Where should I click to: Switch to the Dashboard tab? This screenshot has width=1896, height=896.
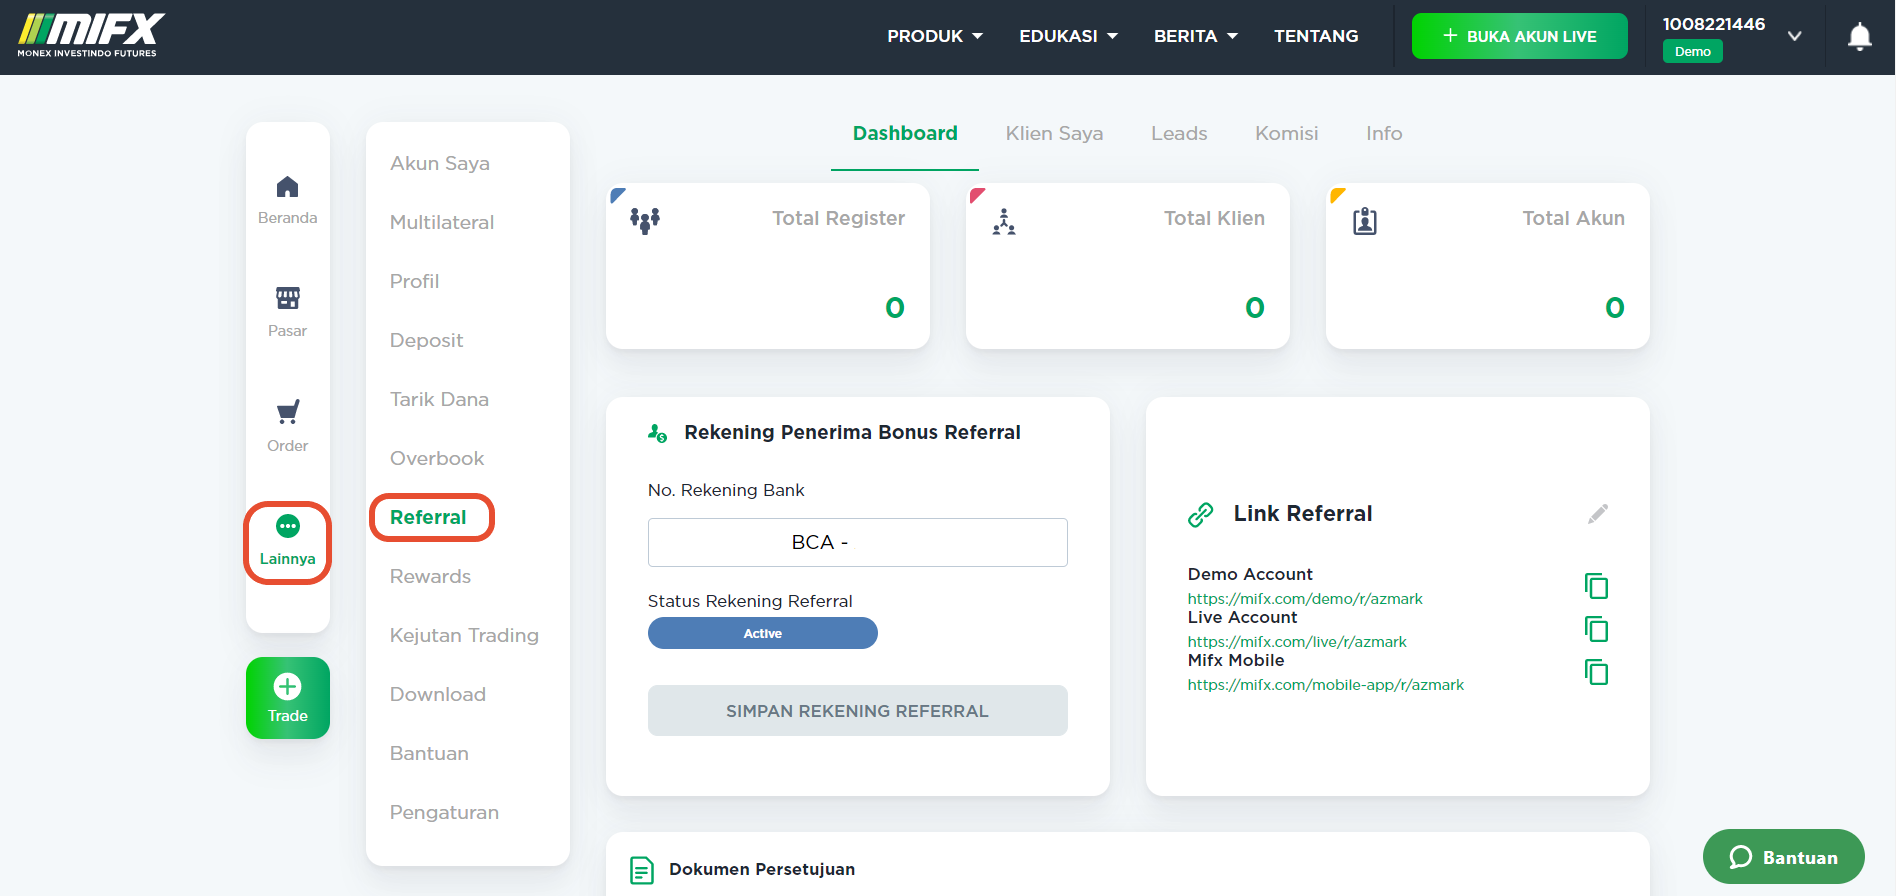905,133
